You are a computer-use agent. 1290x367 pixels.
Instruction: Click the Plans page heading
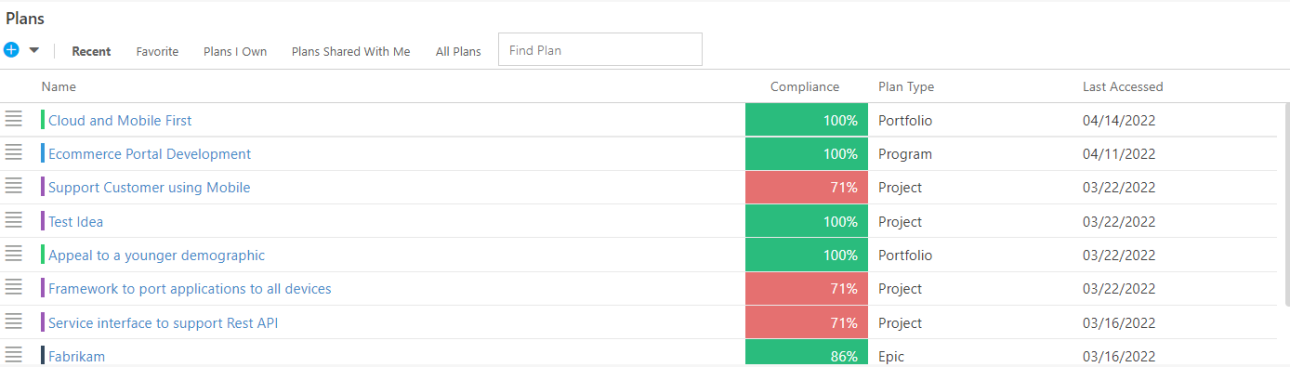pos(25,19)
